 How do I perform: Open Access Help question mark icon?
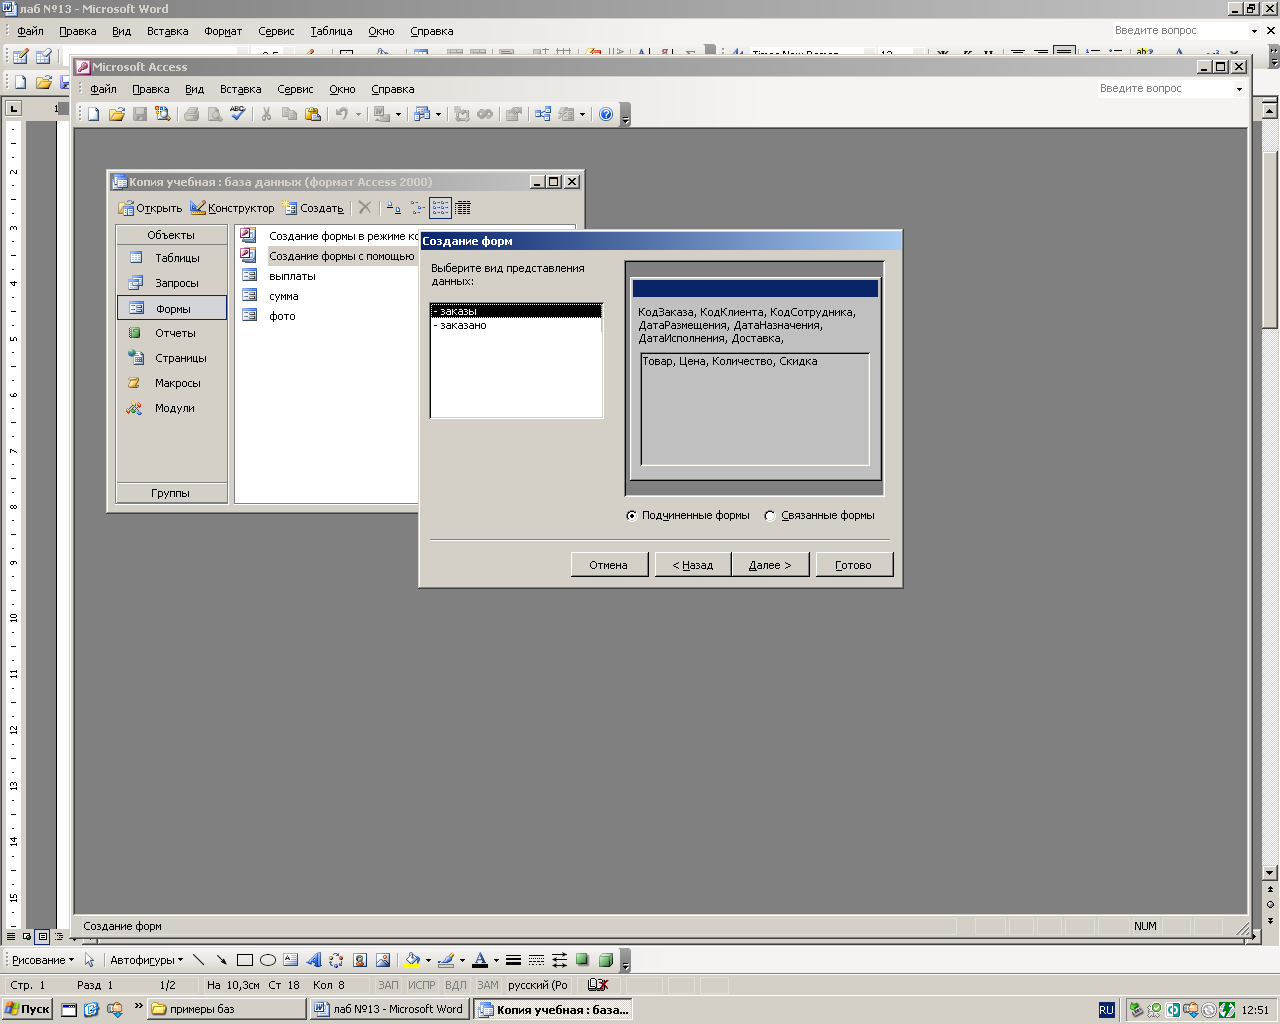click(x=606, y=115)
